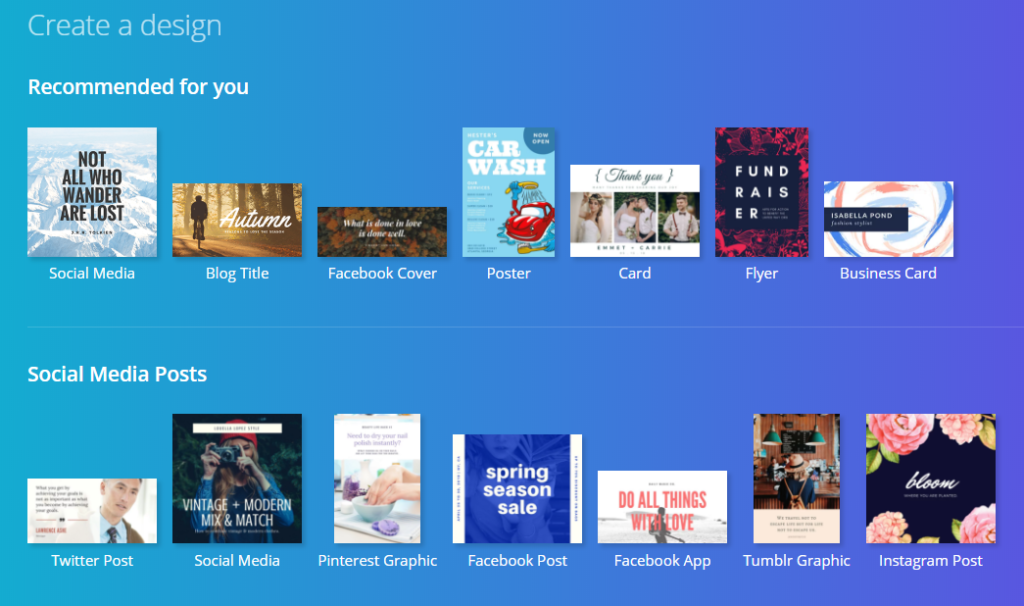Select the Car Wash Poster template
Viewport: 1024px width, 606px height.
pyautogui.click(x=508, y=192)
